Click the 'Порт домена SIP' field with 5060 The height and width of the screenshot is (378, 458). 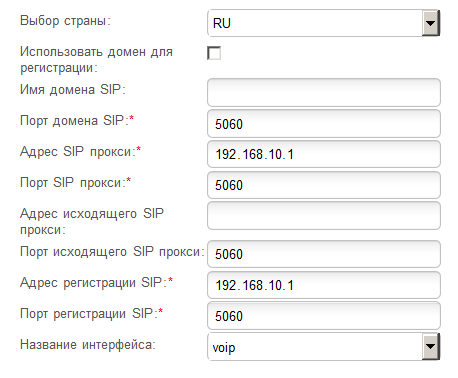point(324,124)
